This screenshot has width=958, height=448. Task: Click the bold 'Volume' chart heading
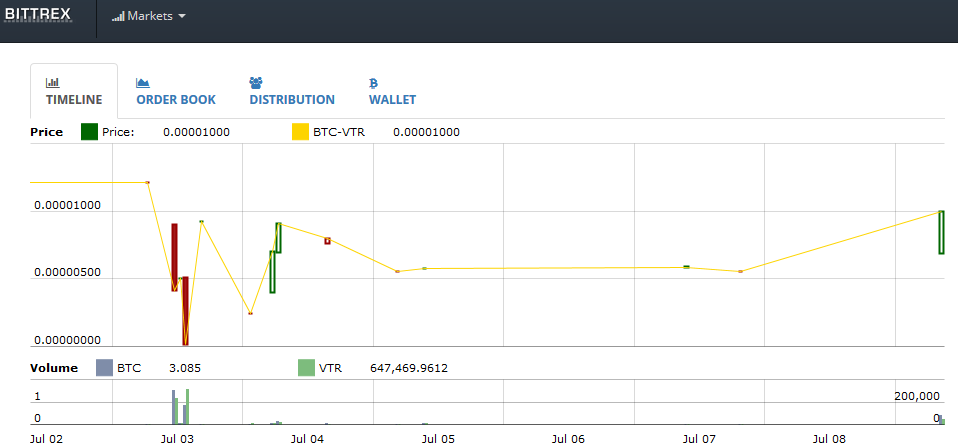(x=54, y=368)
